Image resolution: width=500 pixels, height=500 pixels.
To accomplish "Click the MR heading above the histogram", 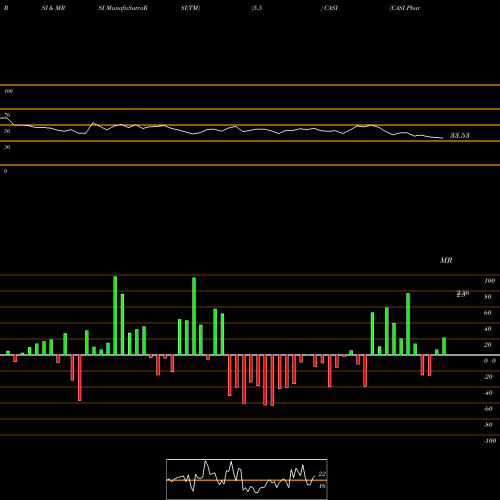I will click(x=446, y=260).
